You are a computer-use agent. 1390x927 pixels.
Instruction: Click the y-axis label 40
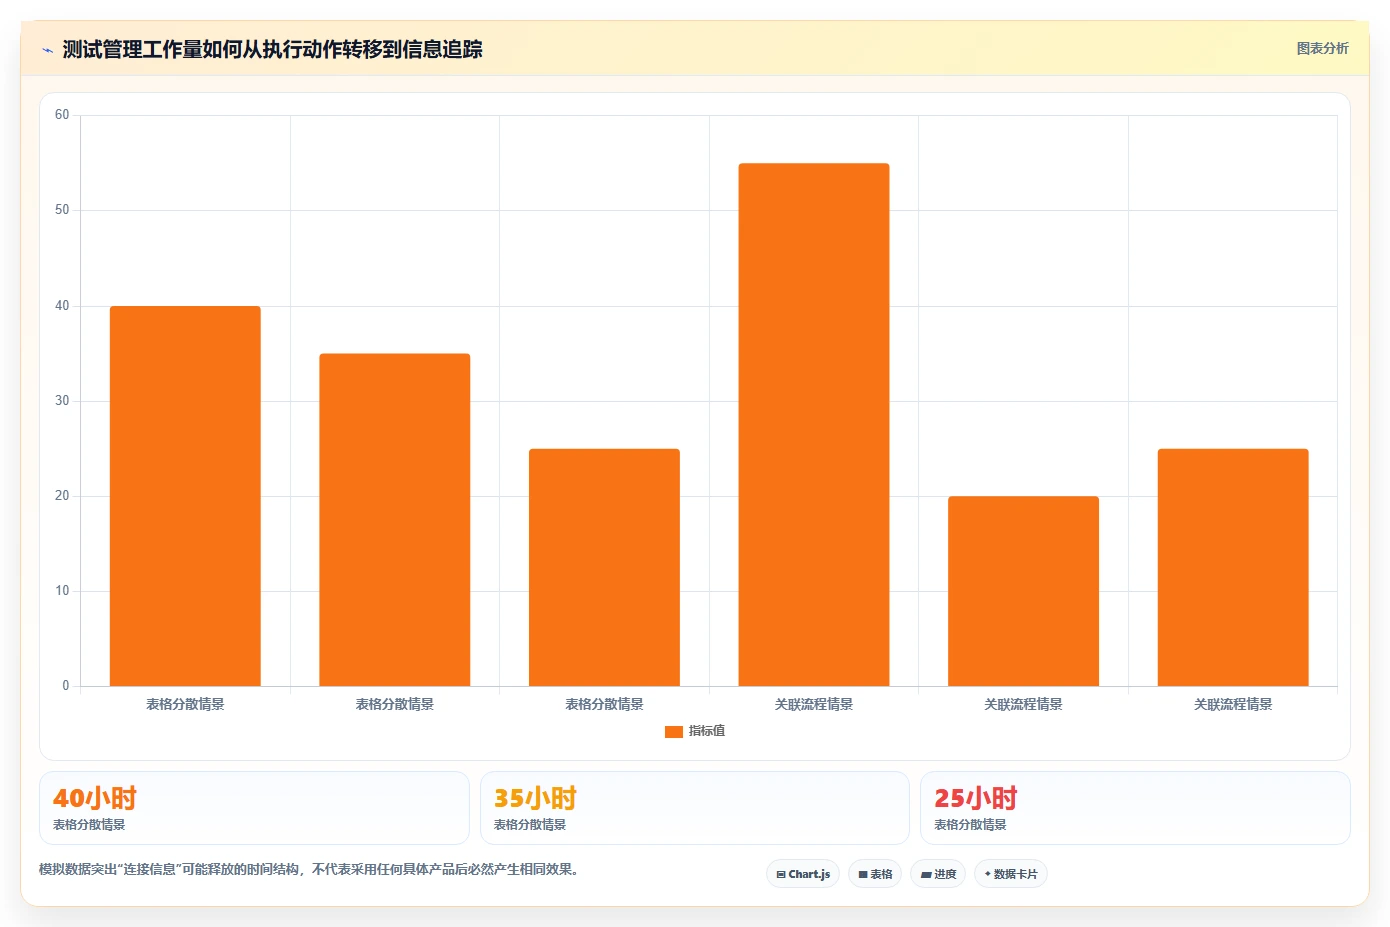[62, 306]
